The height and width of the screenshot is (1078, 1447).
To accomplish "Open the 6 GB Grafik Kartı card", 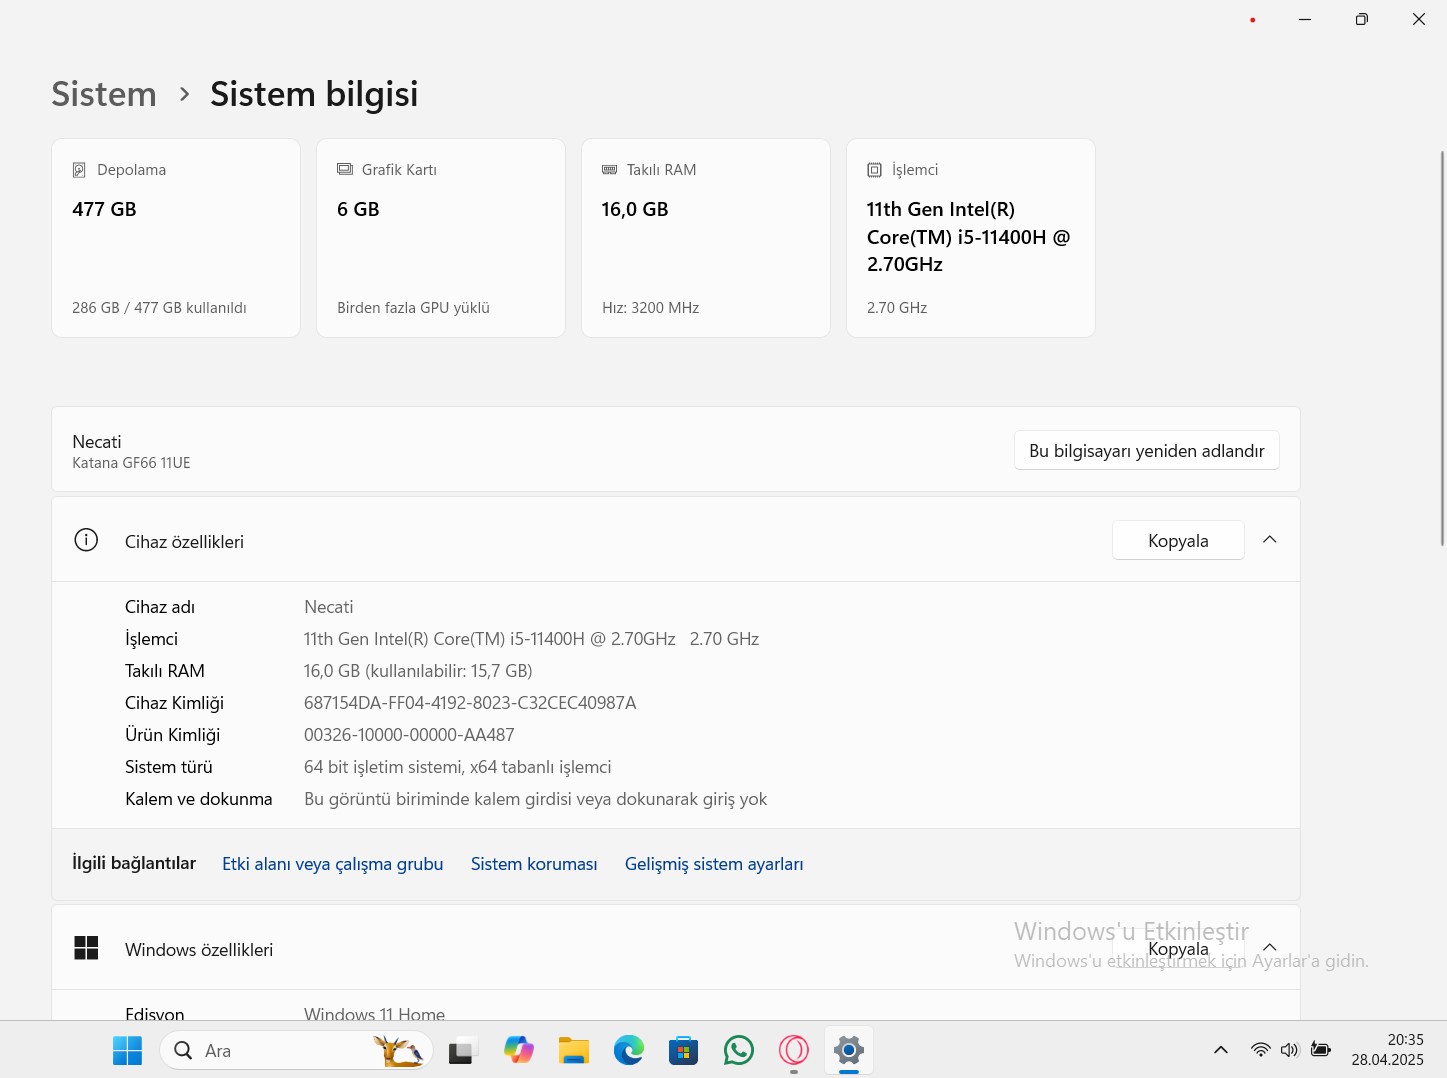I will pyautogui.click(x=441, y=238).
